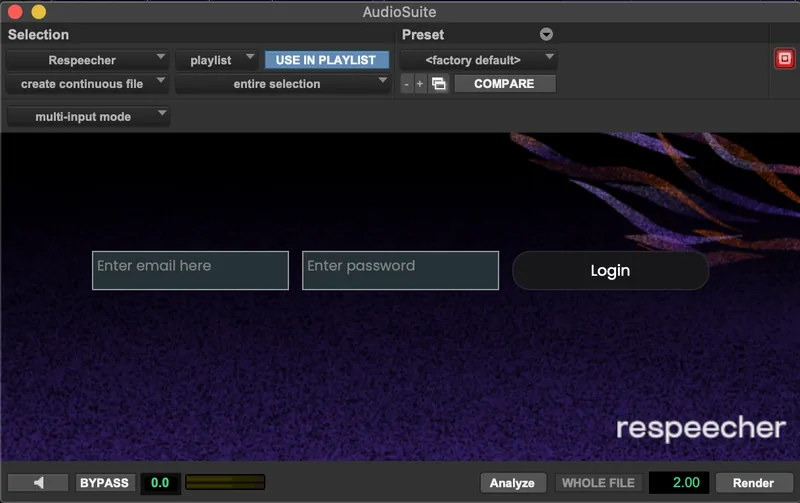Click the 2.00 handle length field
The width and height of the screenshot is (800, 503).
tap(679, 483)
